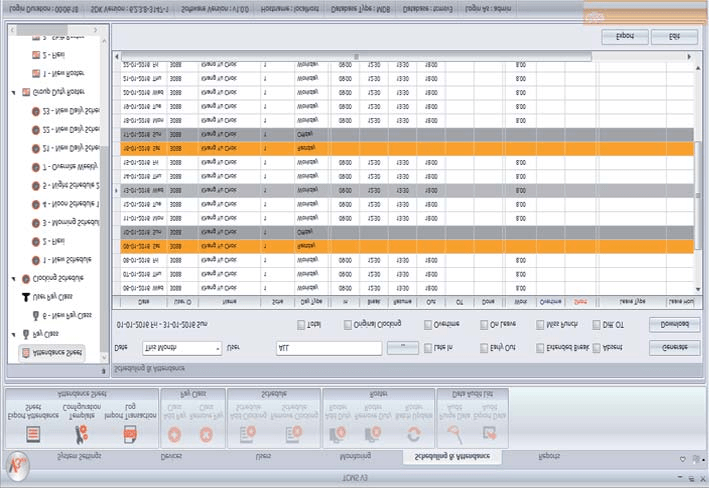Tick the Miss Punch checkbox
This screenshot has width=709, height=488.
(540, 324)
